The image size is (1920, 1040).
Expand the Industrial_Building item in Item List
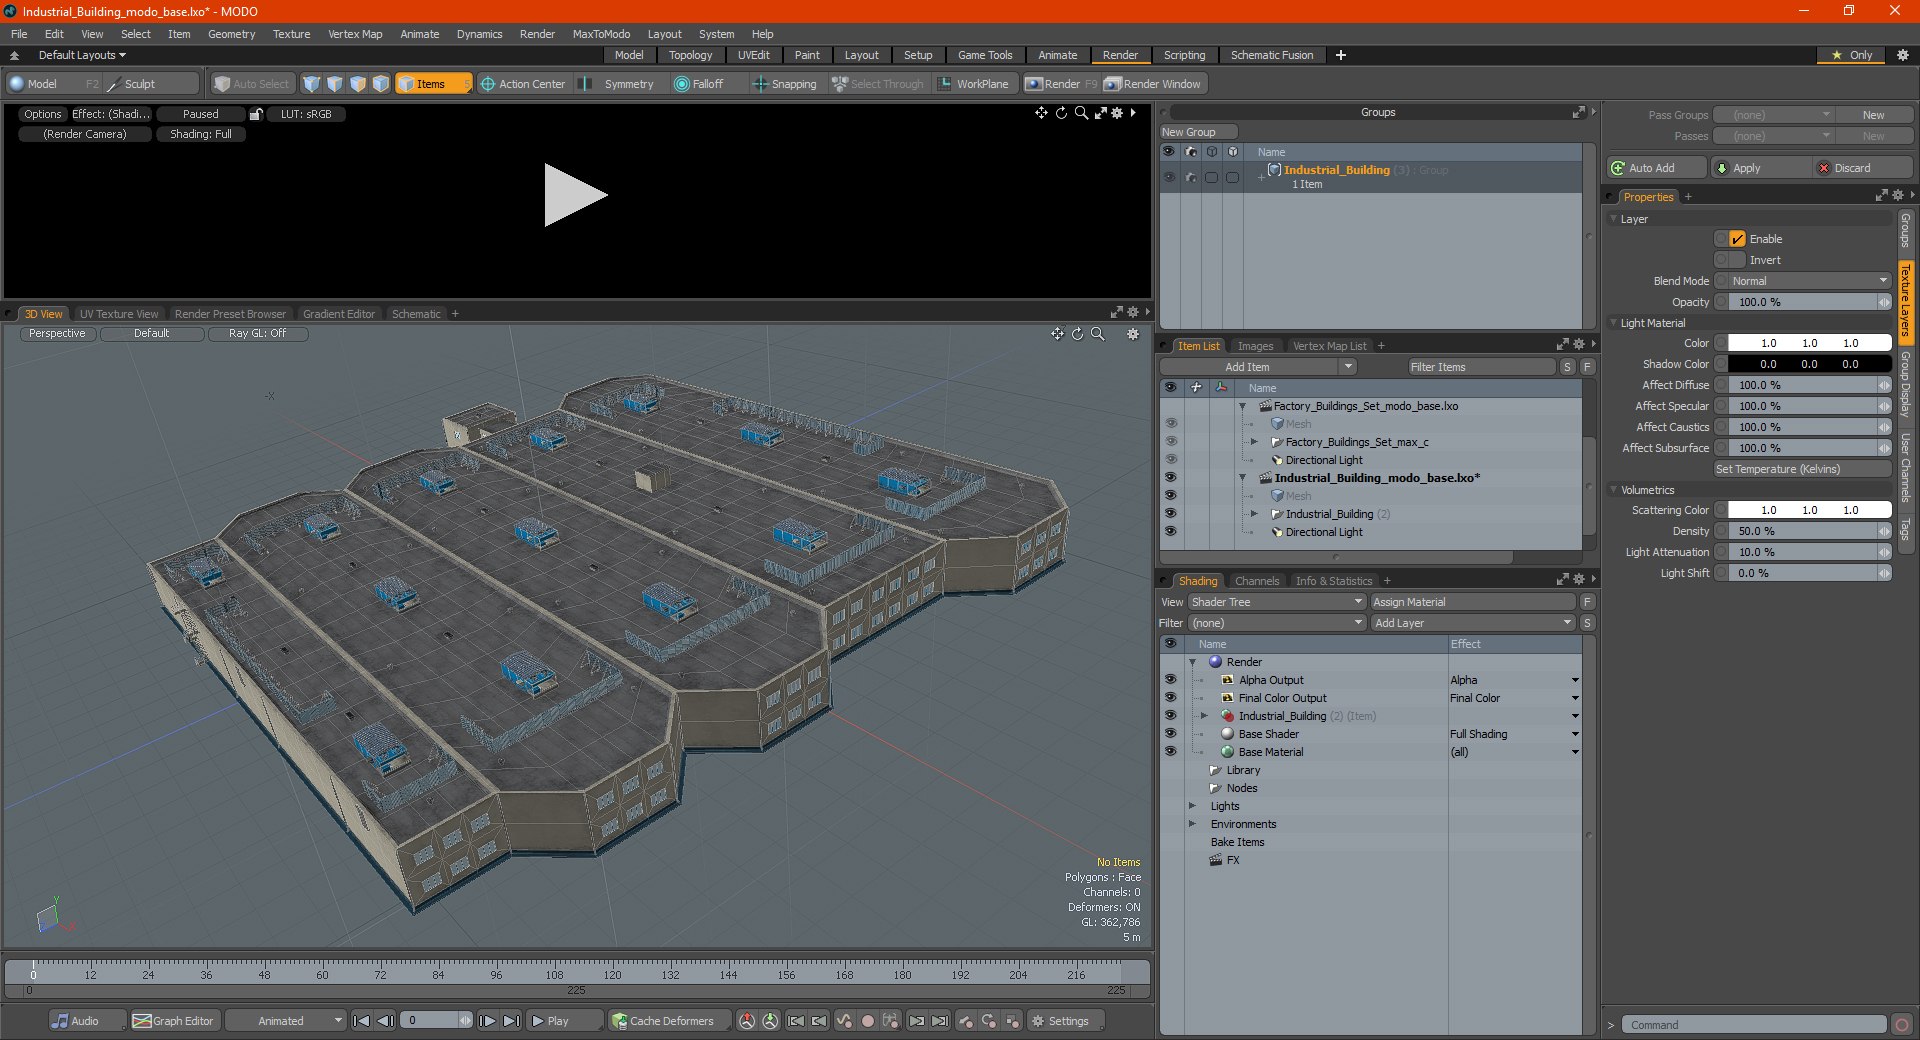(1254, 514)
